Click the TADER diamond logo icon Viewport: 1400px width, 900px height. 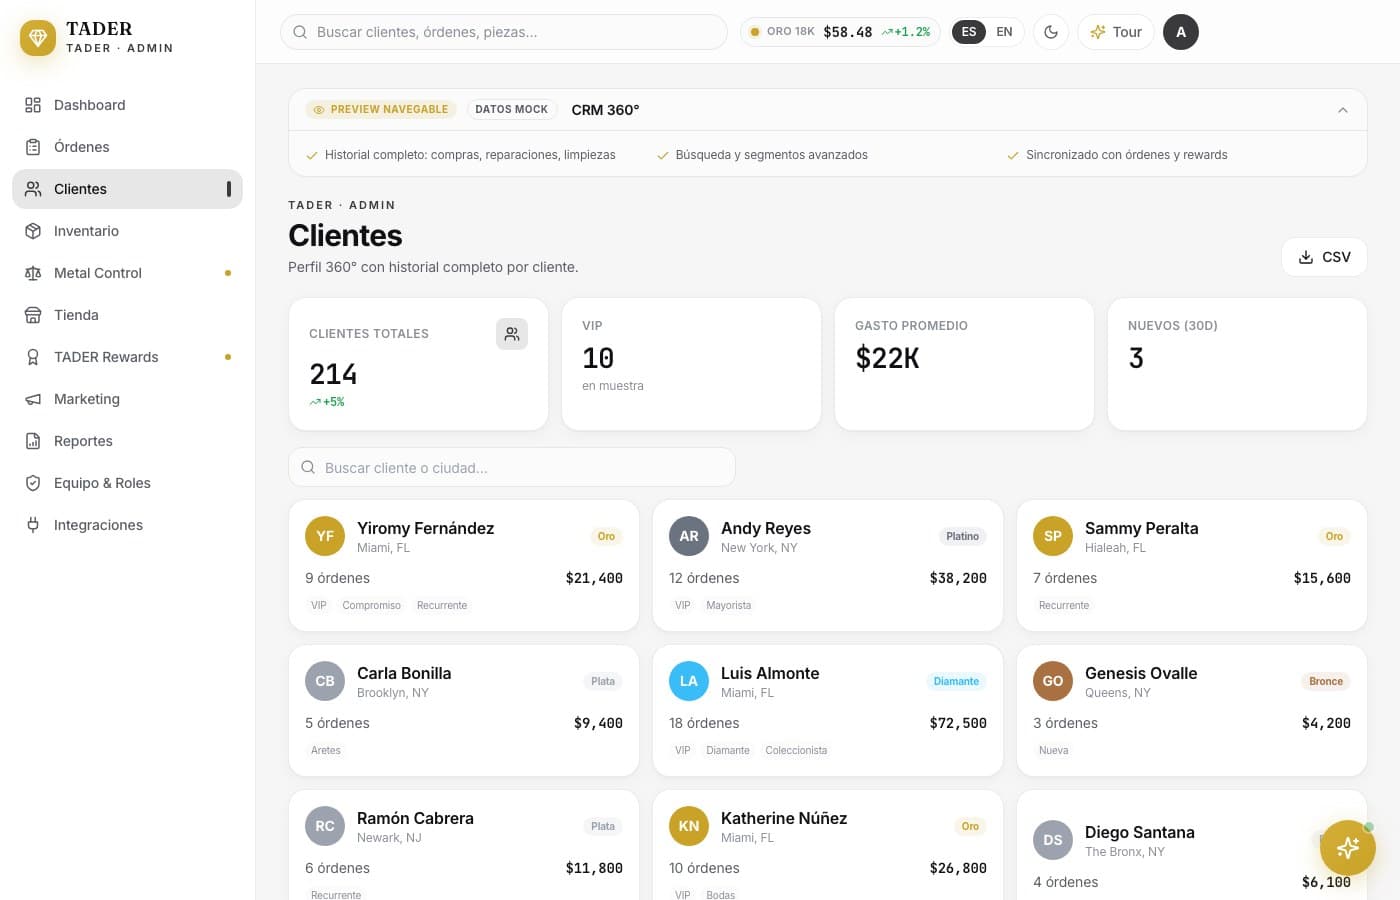38,38
